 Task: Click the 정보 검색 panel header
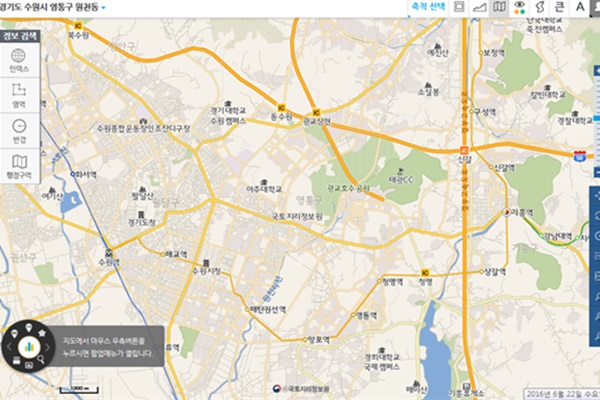pyautogui.click(x=20, y=36)
